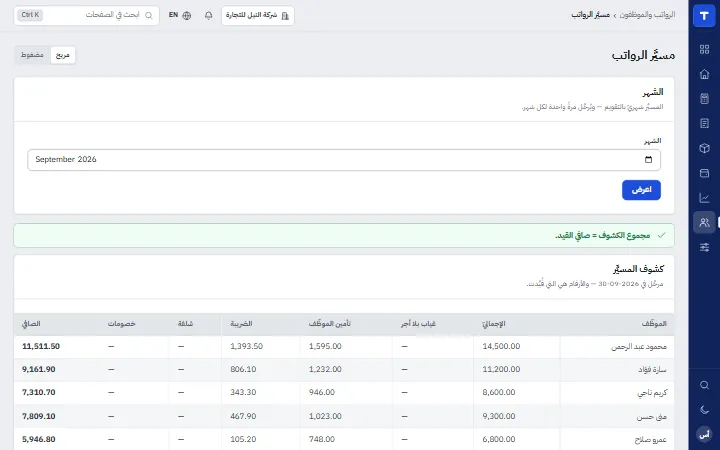Click gross value 14,500.00
Image resolution: width=720 pixels, height=450 pixels.
(501, 347)
